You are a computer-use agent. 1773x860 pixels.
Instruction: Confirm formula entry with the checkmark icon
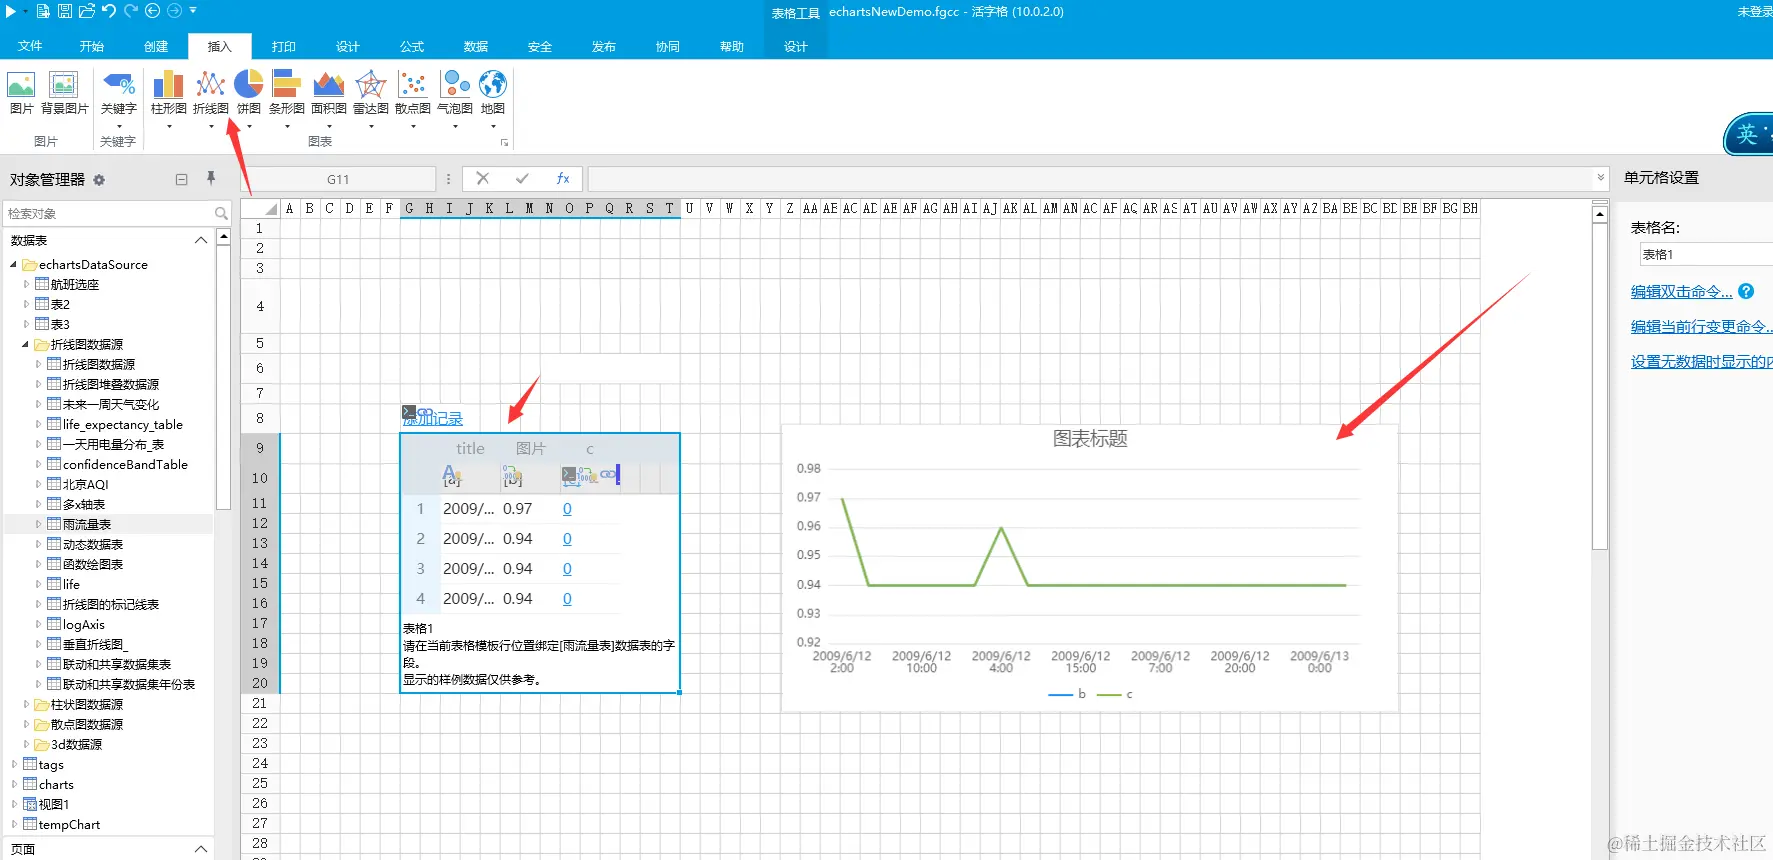[522, 178]
